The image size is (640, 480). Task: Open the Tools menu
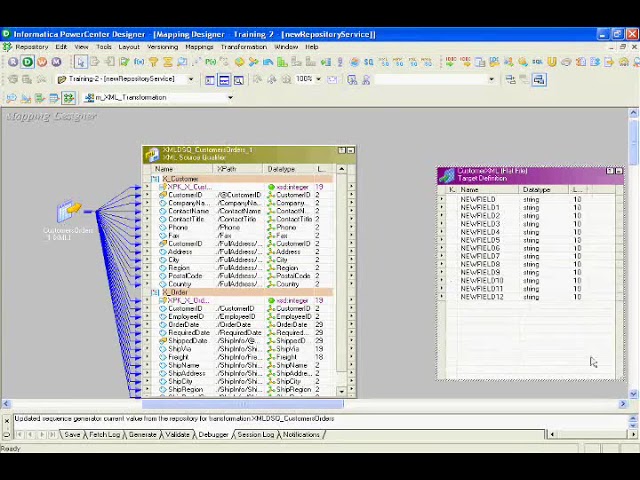click(104, 47)
